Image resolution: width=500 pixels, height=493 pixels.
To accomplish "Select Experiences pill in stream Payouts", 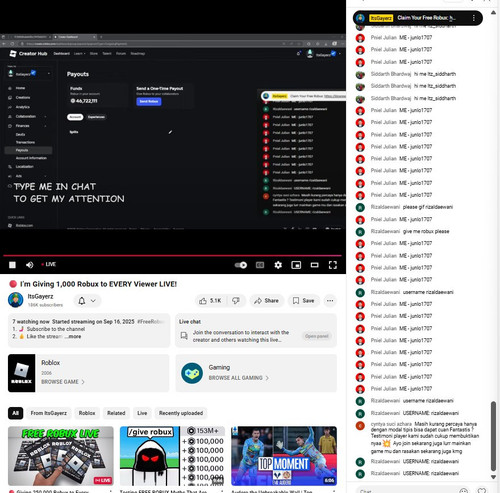I will point(96,117).
